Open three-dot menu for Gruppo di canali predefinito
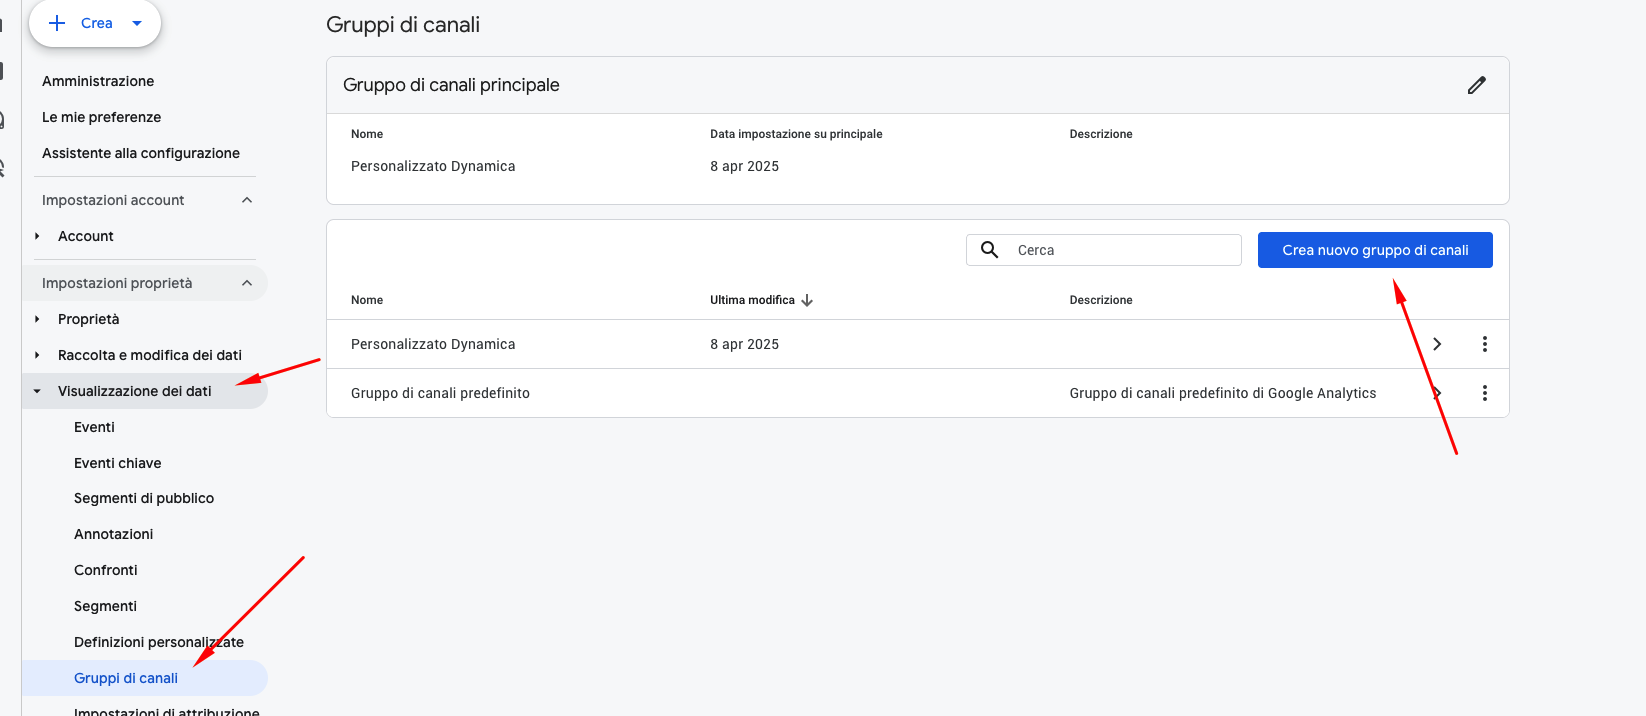The width and height of the screenshot is (1646, 716). tap(1484, 393)
